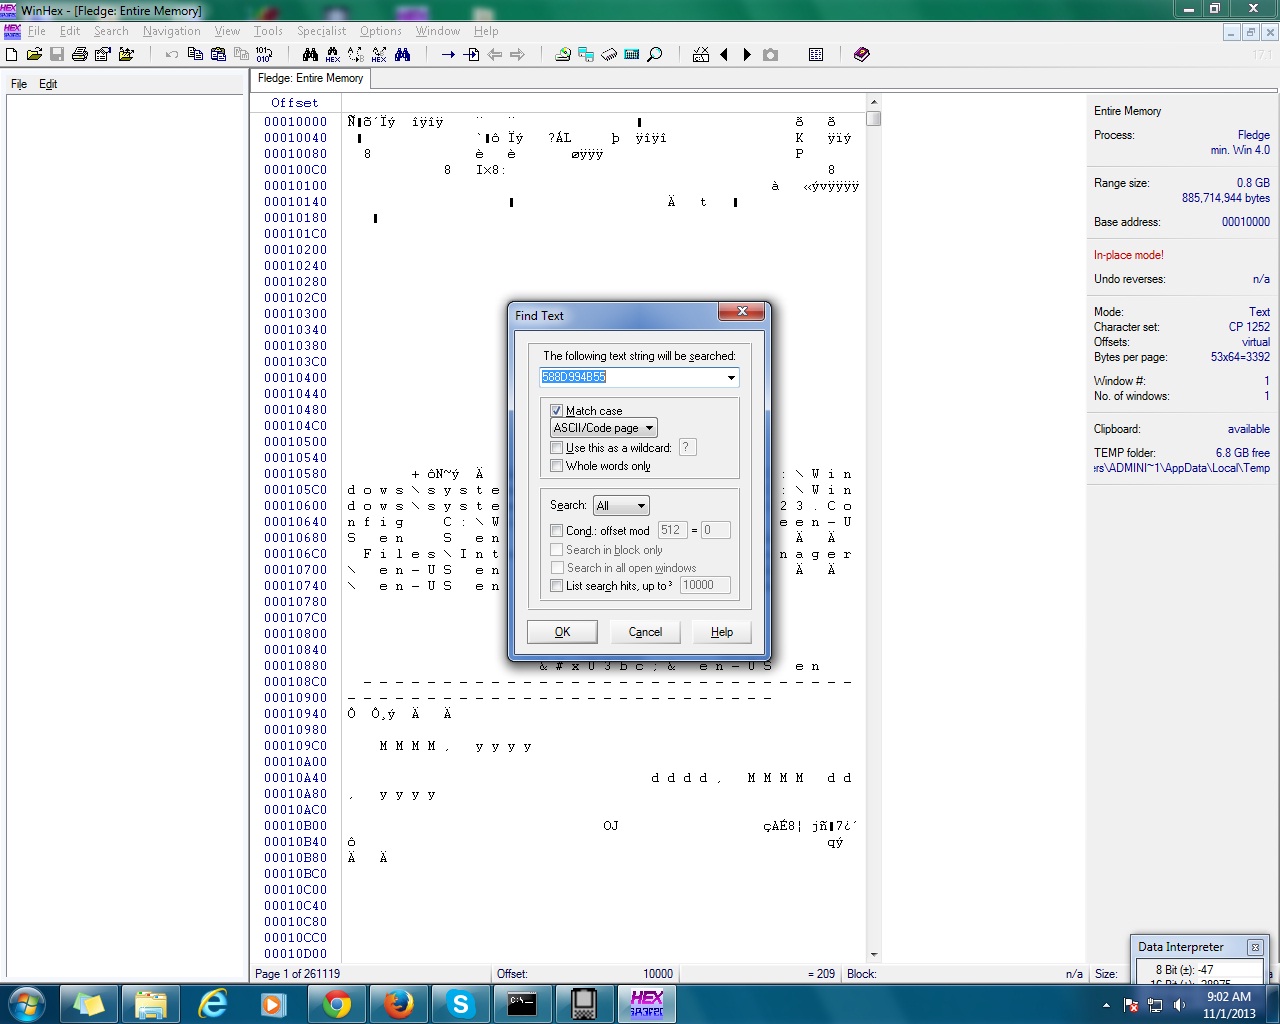Image resolution: width=1280 pixels, height=1024 pixels.
Task: Enable 'Use this as a wildcard' option
Action: (557, 448)
